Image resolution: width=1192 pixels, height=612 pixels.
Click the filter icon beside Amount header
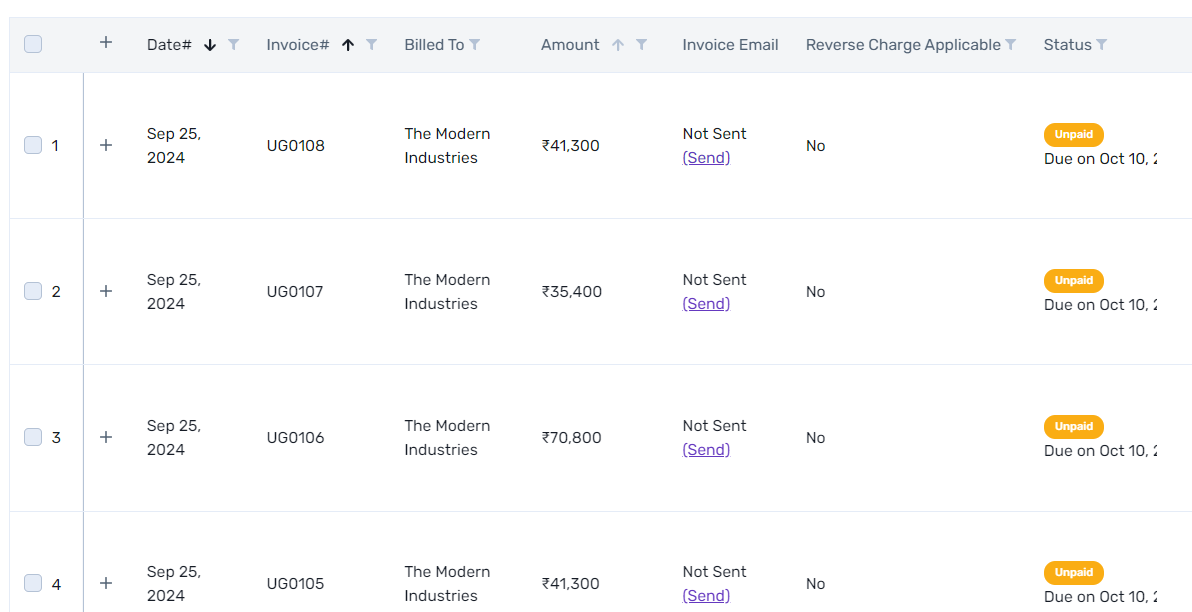tap(642, 45)
